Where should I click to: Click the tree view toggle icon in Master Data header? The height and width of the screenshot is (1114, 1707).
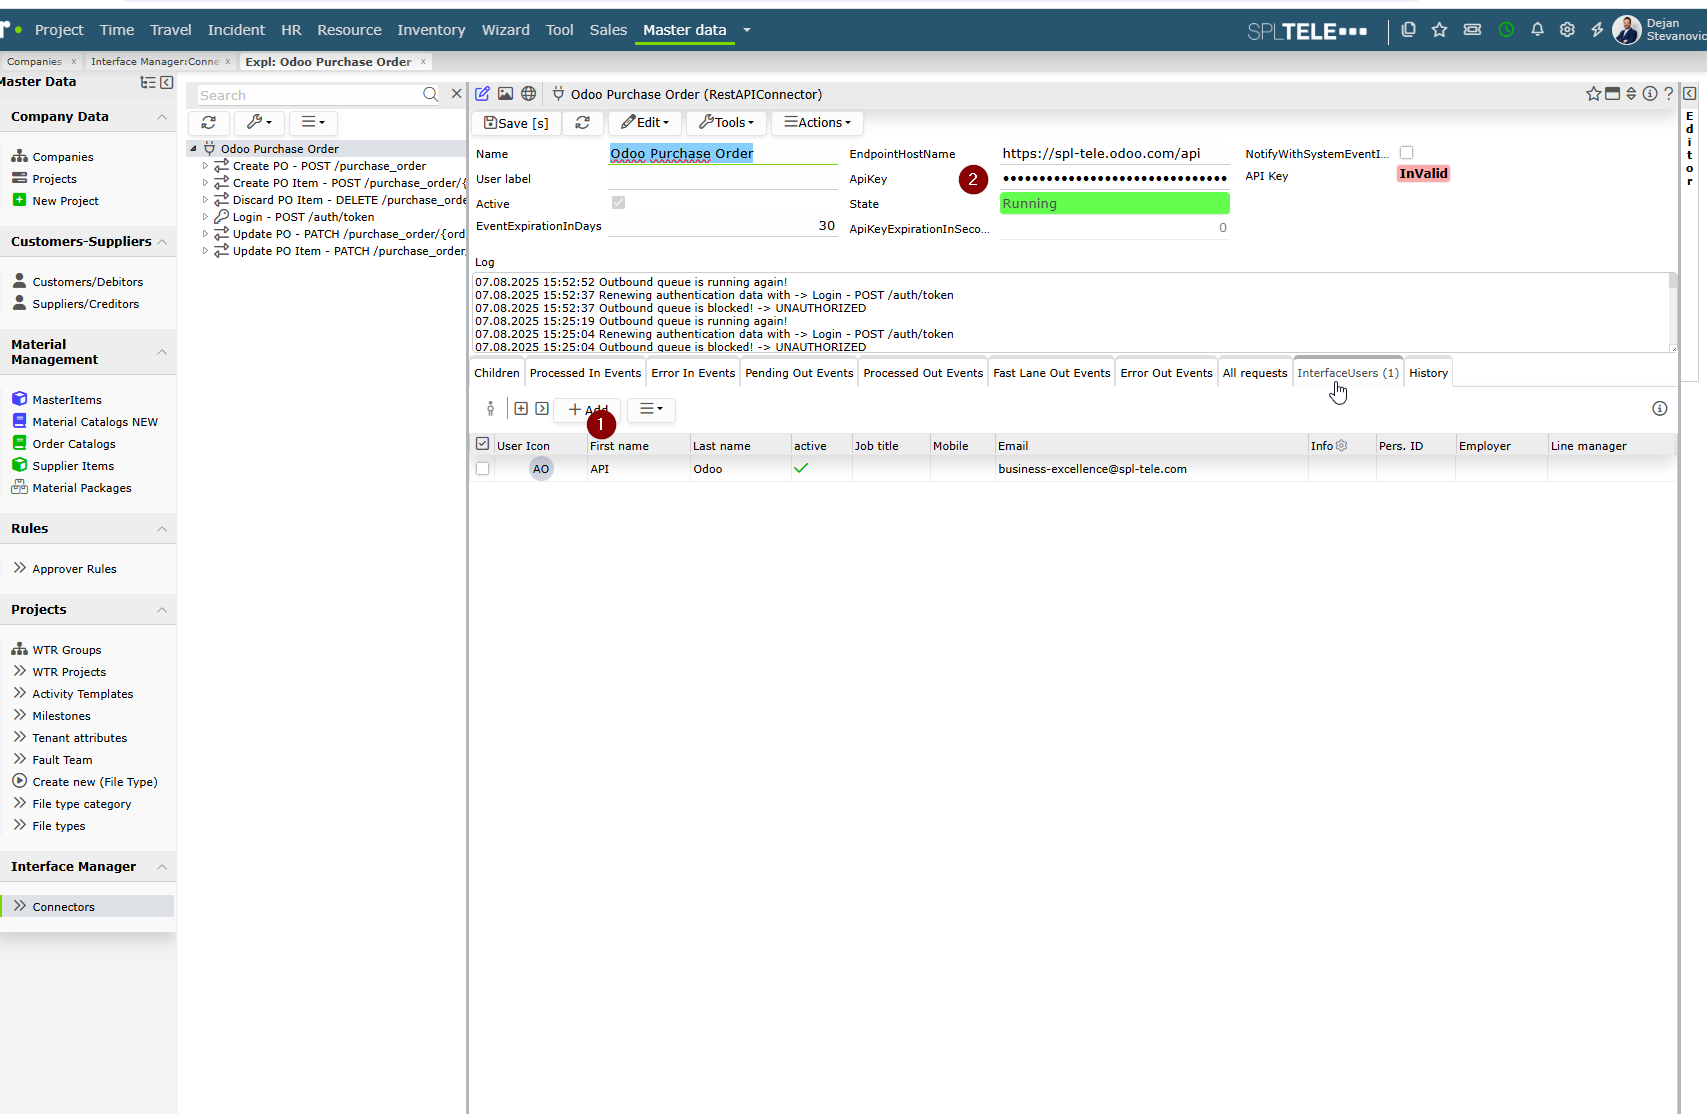coord(148,82)
